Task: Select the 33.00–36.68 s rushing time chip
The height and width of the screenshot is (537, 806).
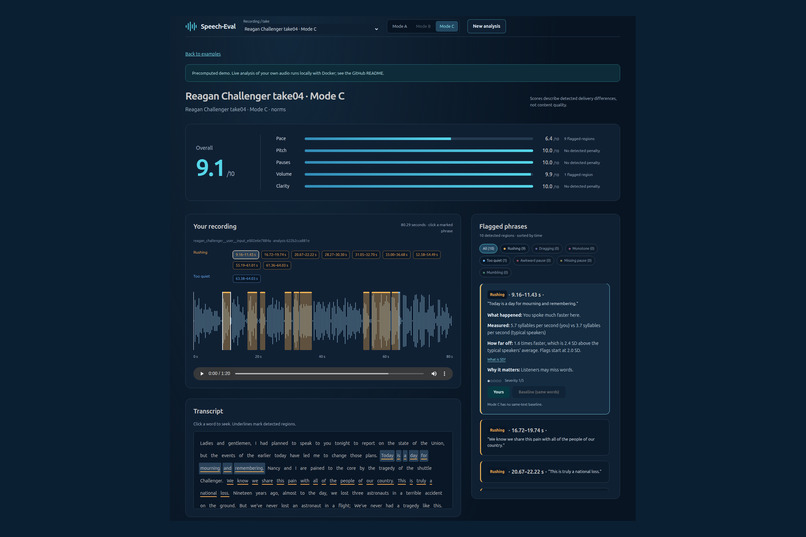Action: click(396, 254)
